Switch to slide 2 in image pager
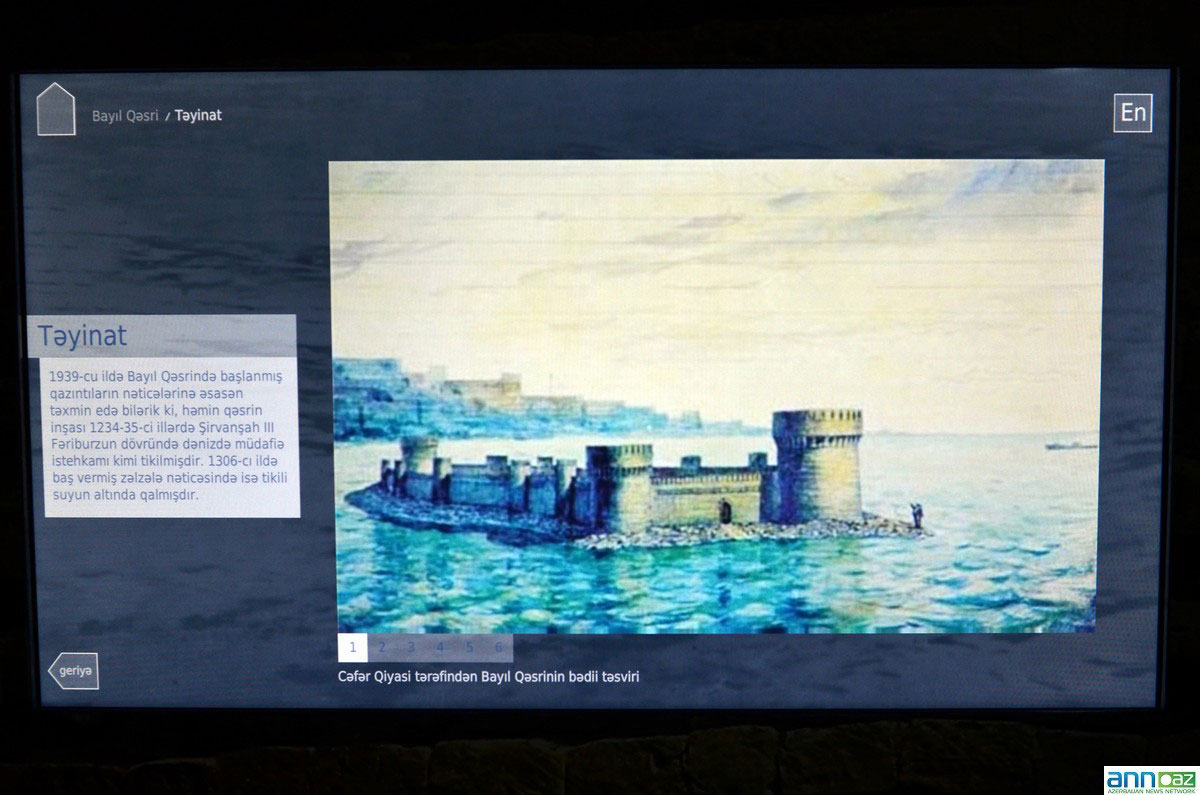The width and height of the screenshot is (1200, 795). tap(382, 647)
